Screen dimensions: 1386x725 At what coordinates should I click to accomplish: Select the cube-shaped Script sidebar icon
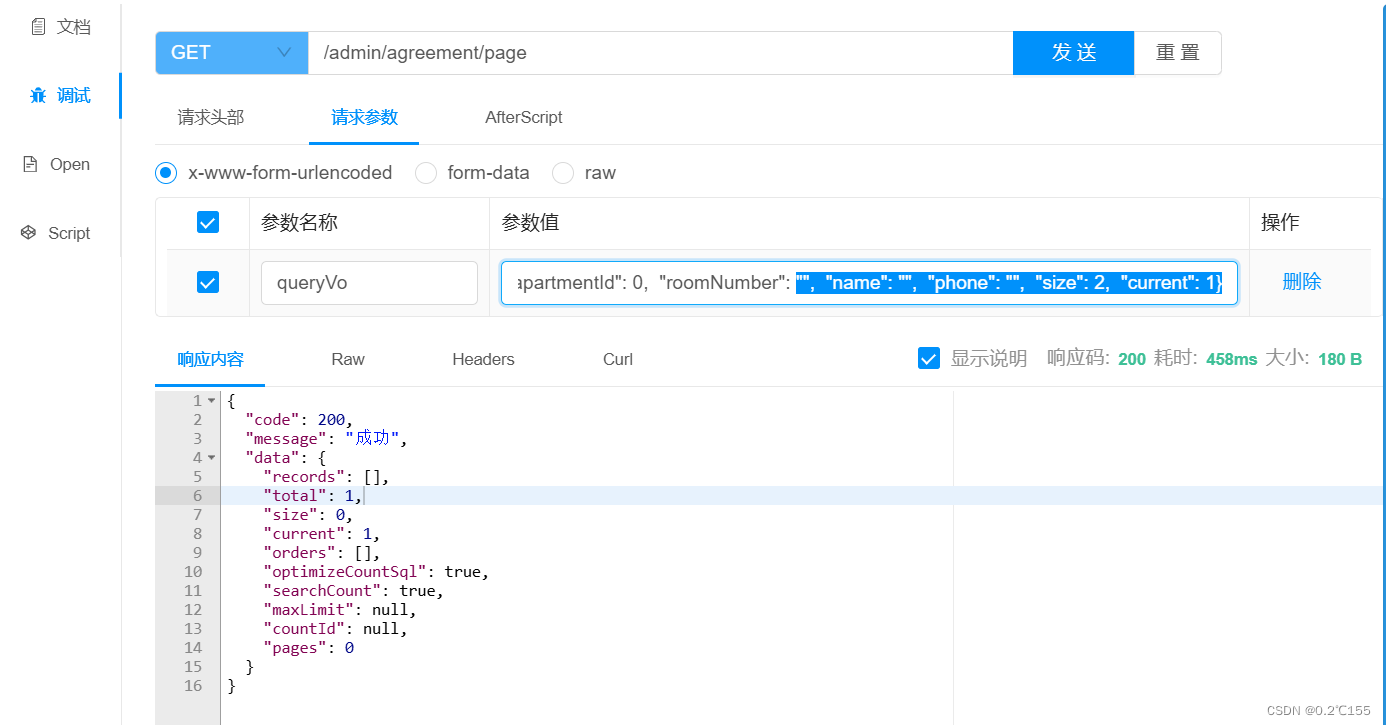pyautogui.click(x=30, y=232)
